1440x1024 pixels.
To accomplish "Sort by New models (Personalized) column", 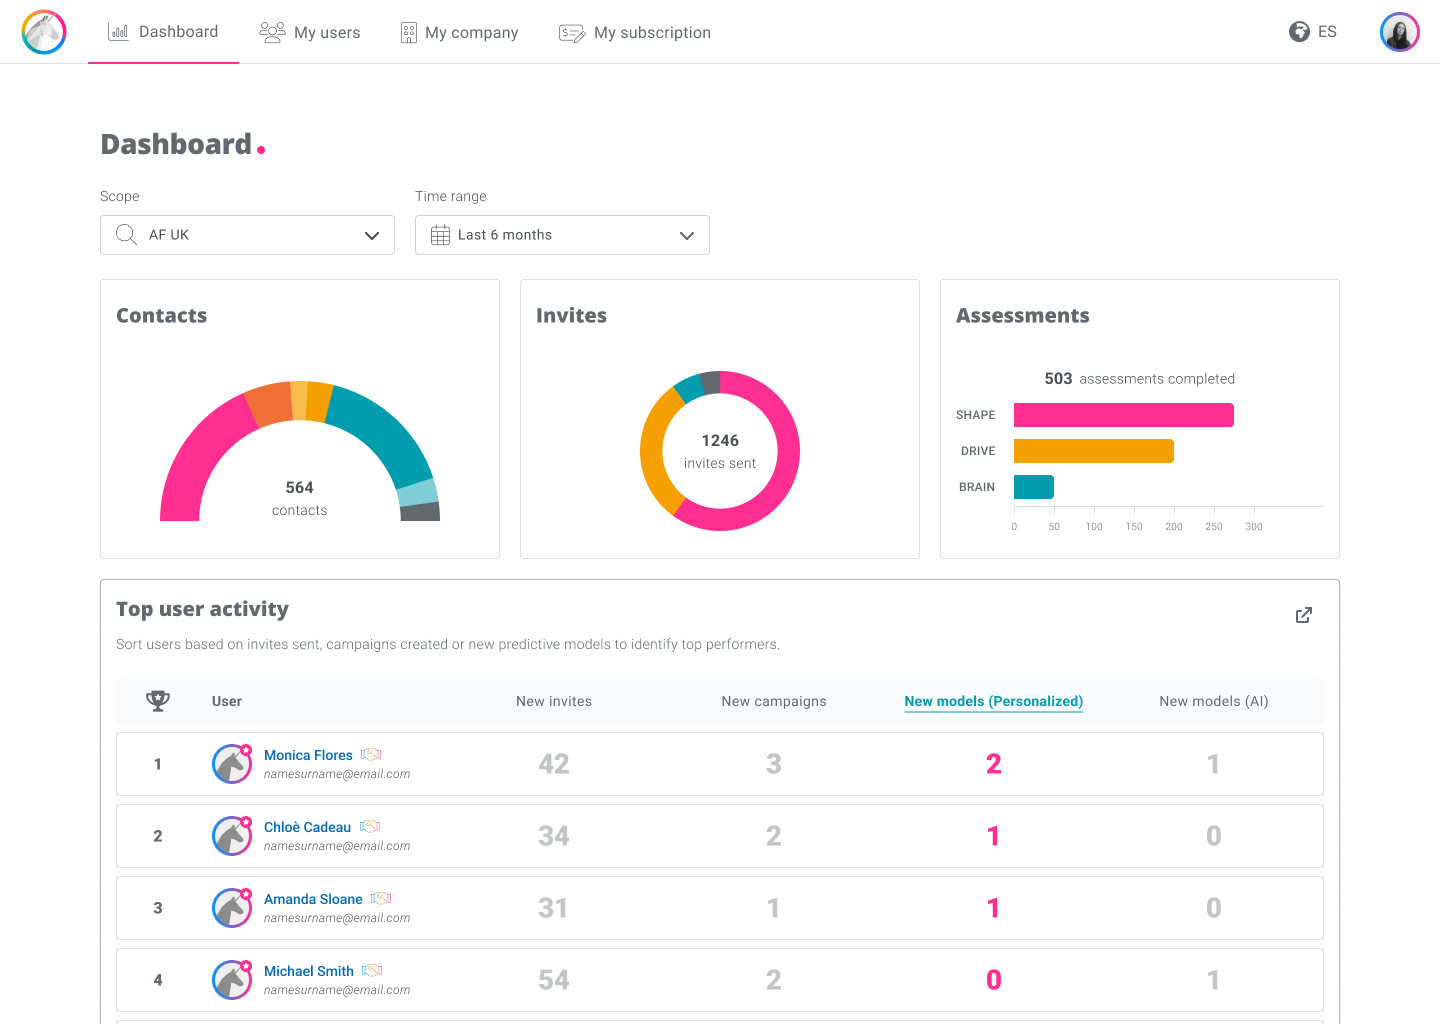I will 994,701.
